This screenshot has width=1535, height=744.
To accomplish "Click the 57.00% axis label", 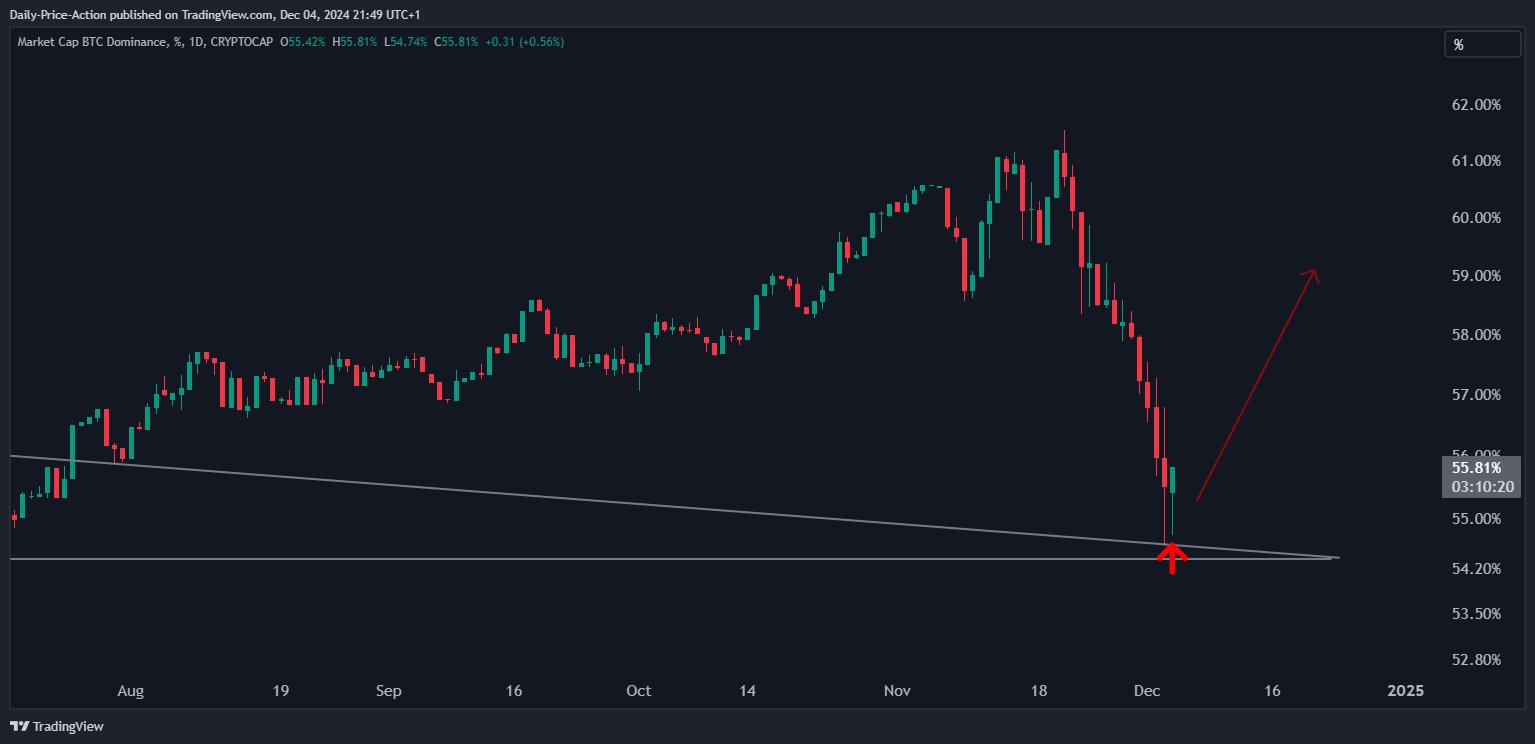I will pos(1475,395).
